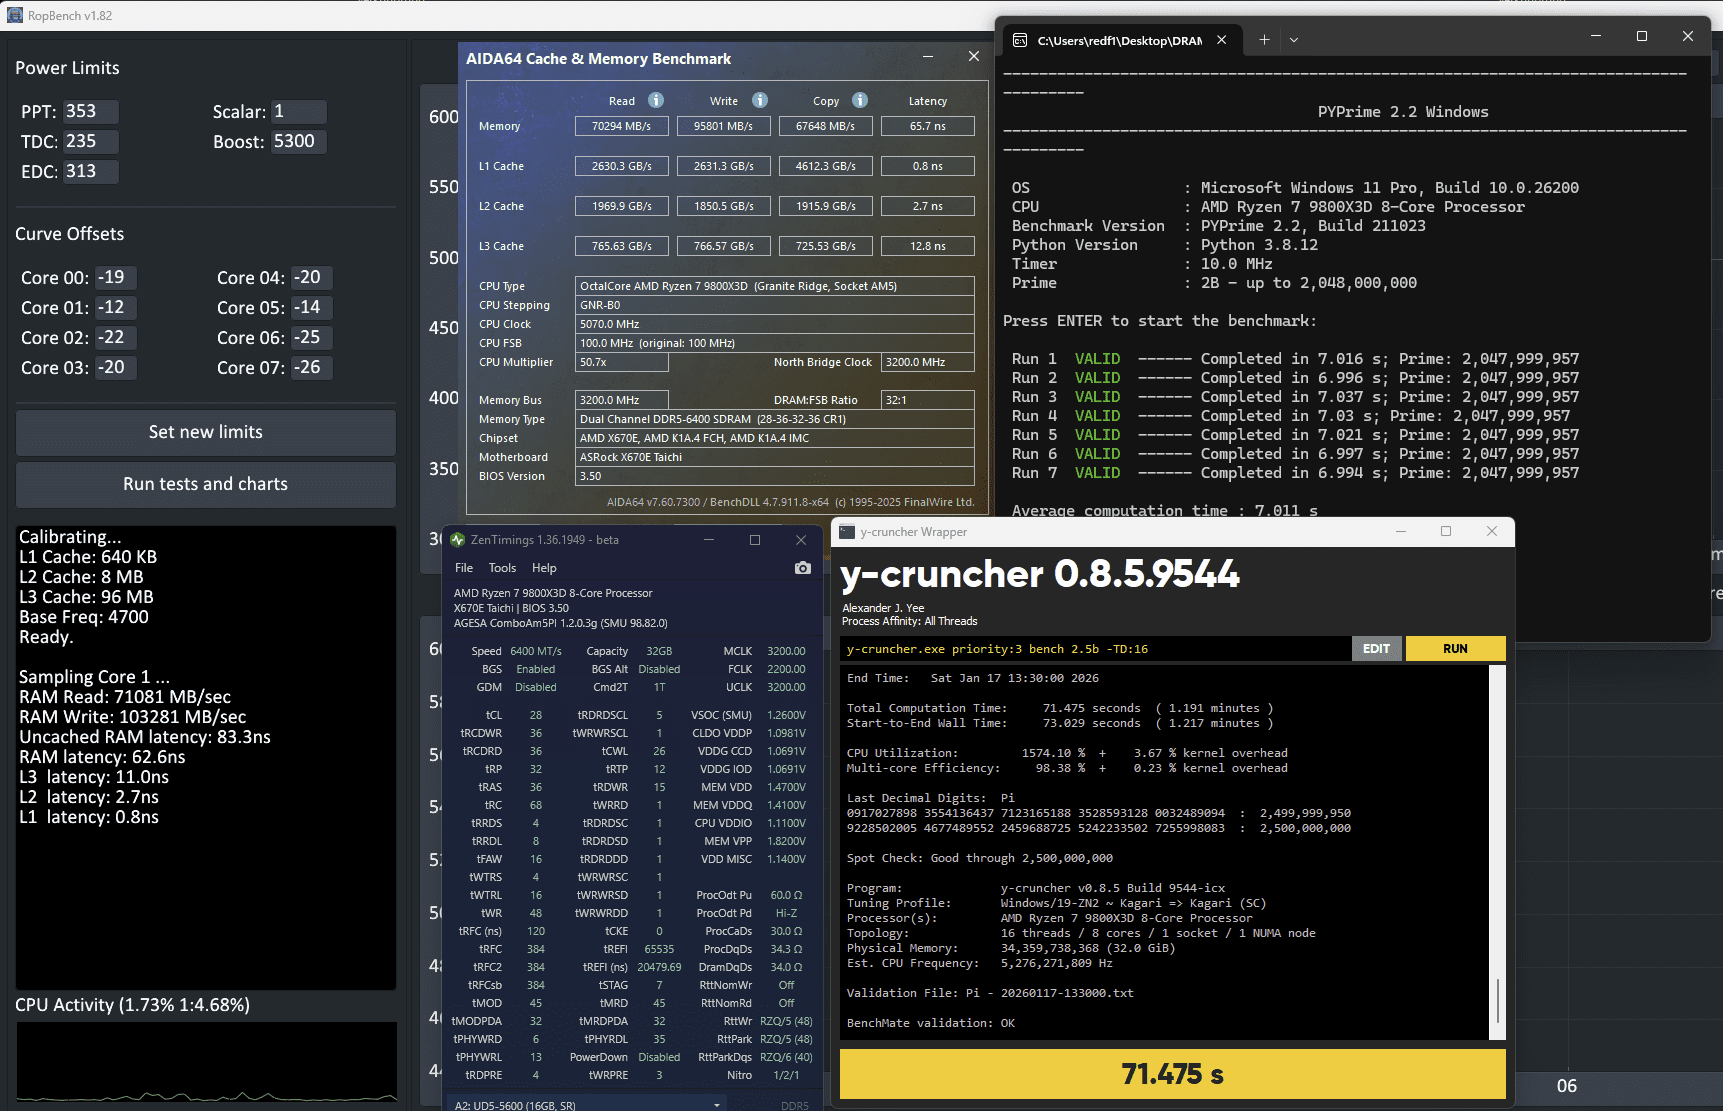Close the AIDA64 Cache & Memory Benchmark window
This screenshot has height=1111, width=1723.
coord(974,57)
